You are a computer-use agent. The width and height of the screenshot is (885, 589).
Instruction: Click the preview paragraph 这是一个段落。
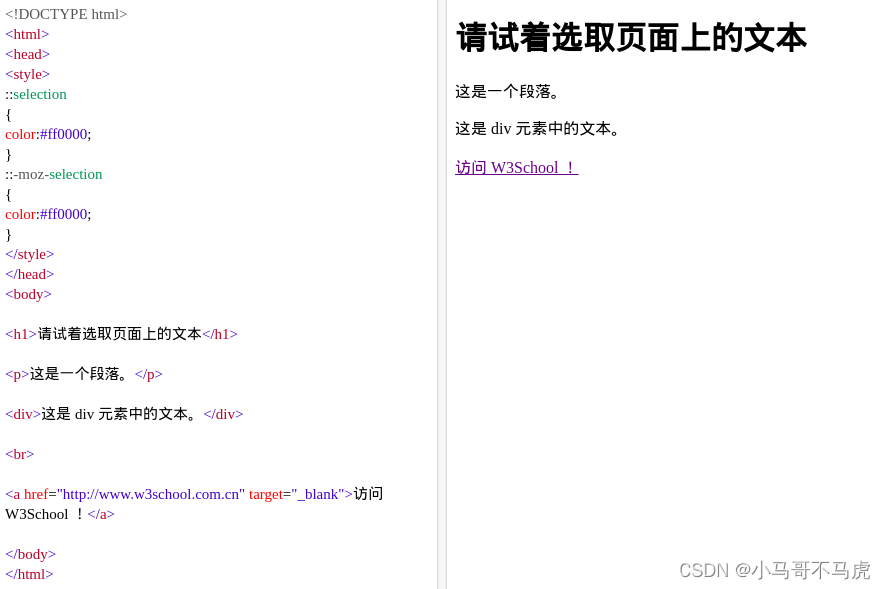[x=507, y=91]
